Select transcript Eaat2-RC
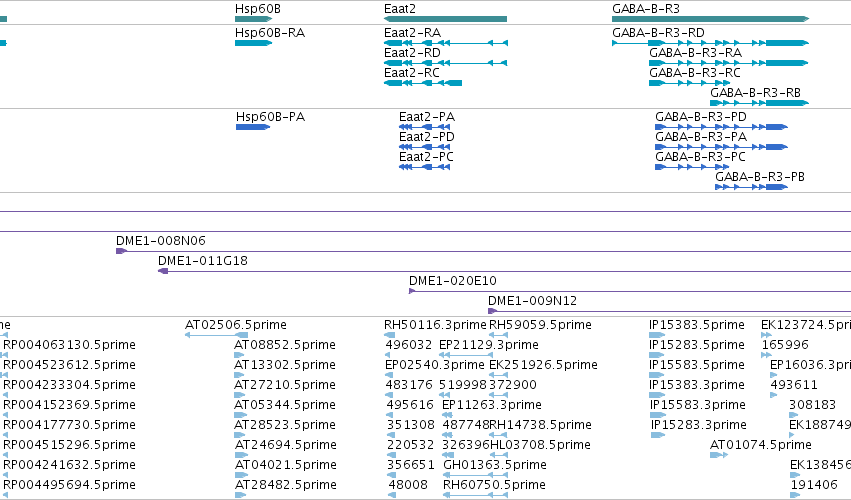This screenshot has width=851, height=500. click(412, 73)
